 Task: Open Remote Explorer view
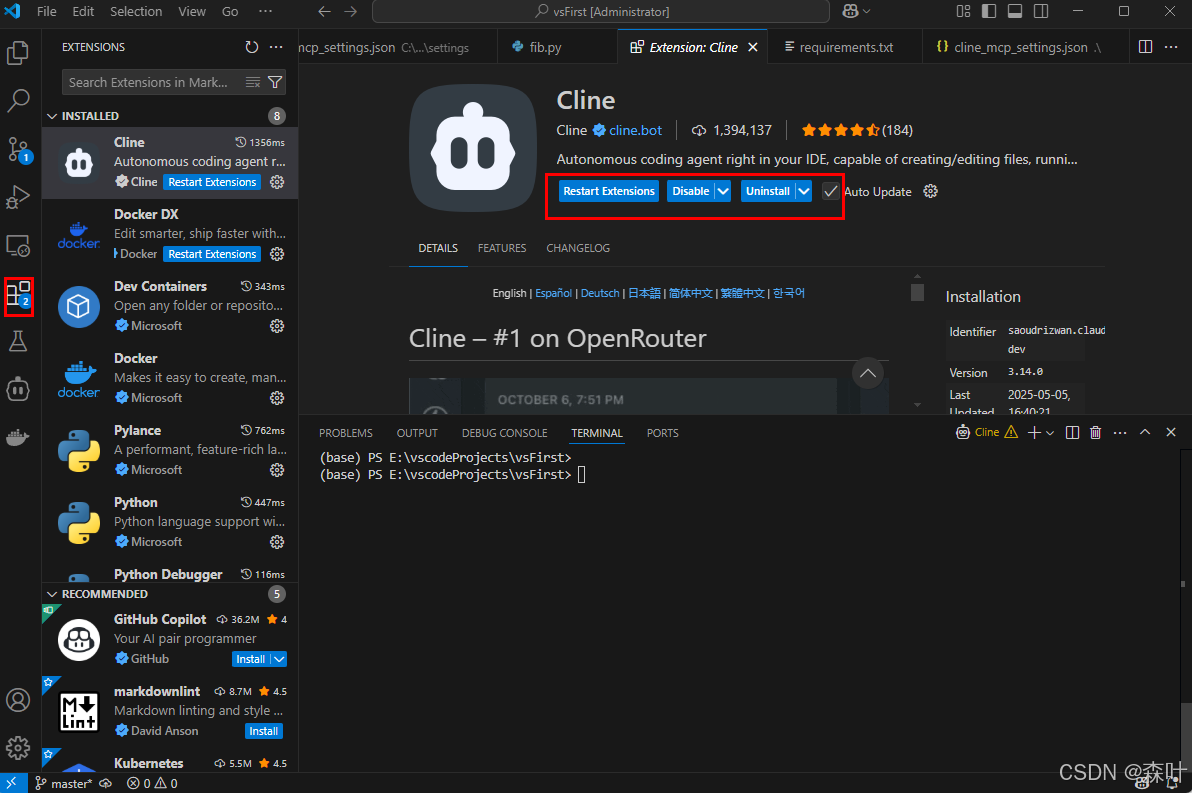[18, 246]
